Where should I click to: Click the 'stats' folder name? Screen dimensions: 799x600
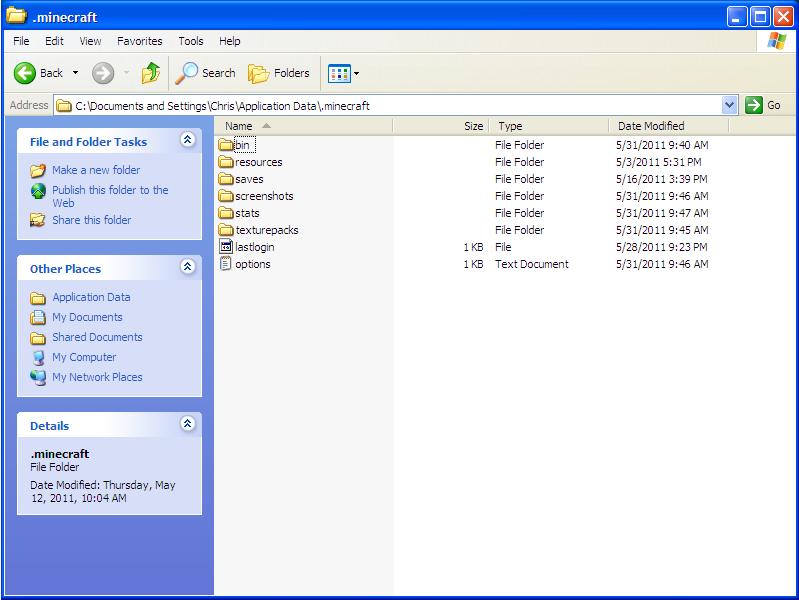click(247, 213)
